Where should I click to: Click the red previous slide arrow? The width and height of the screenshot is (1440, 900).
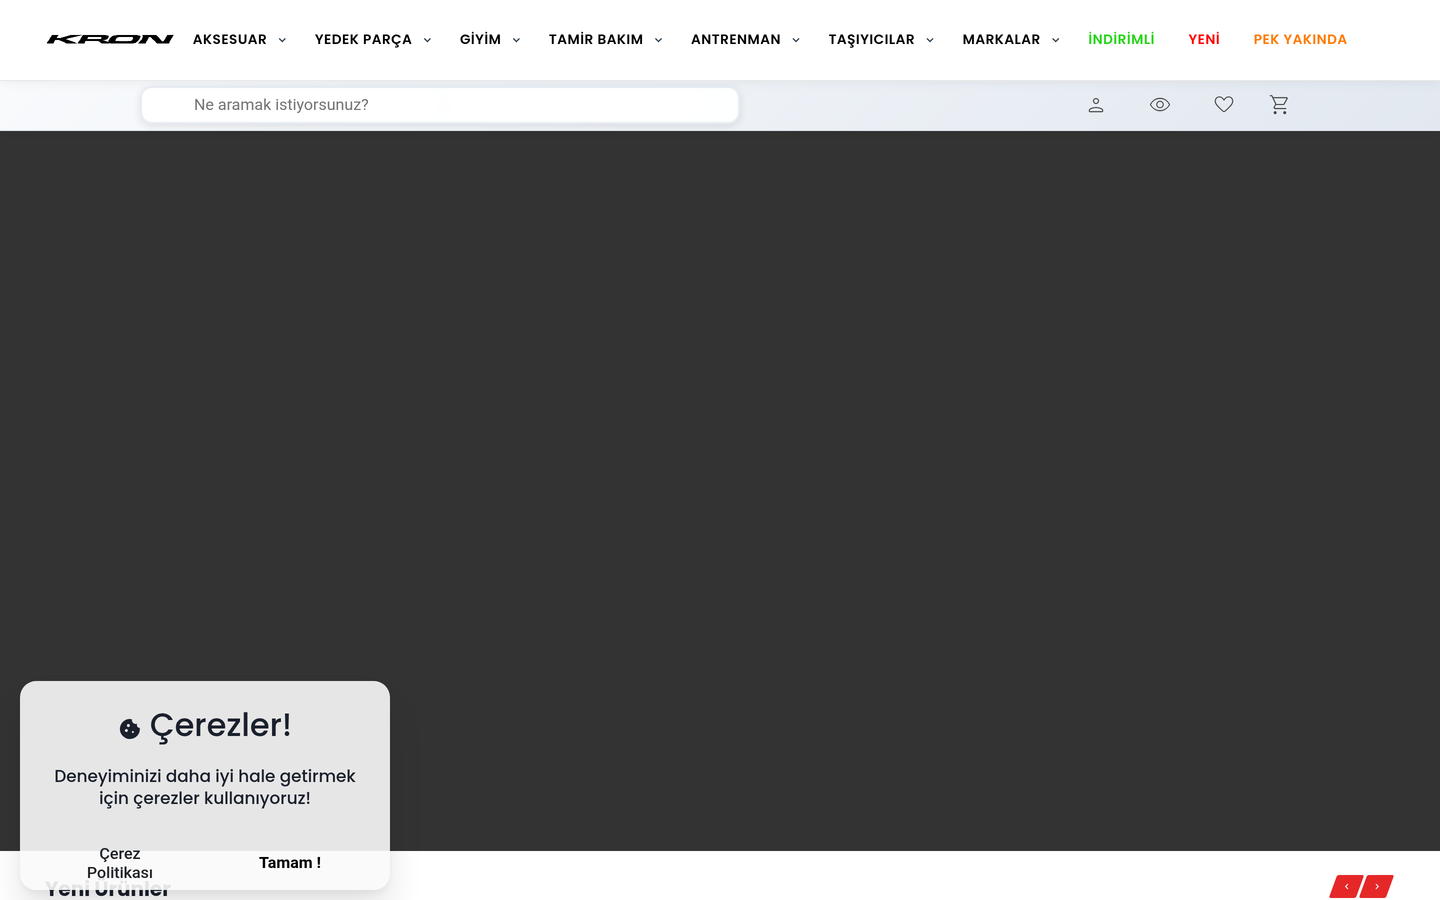click(1346, 886)
